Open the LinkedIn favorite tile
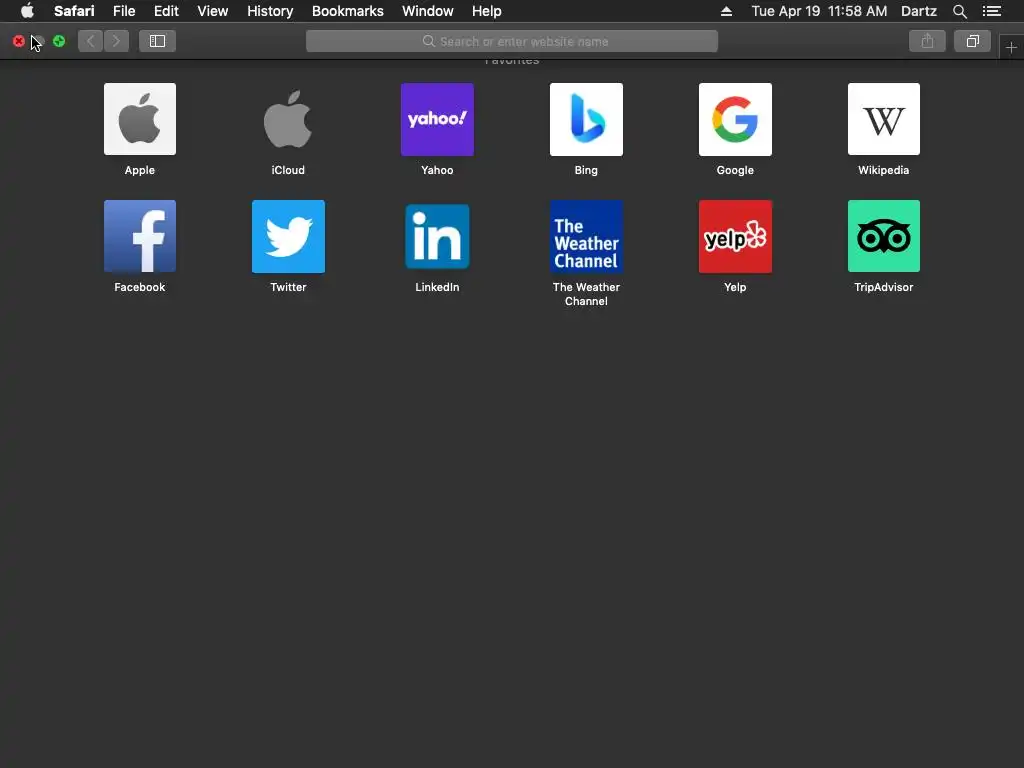Viewport: 1024px width, 768px height. point(437,236)
